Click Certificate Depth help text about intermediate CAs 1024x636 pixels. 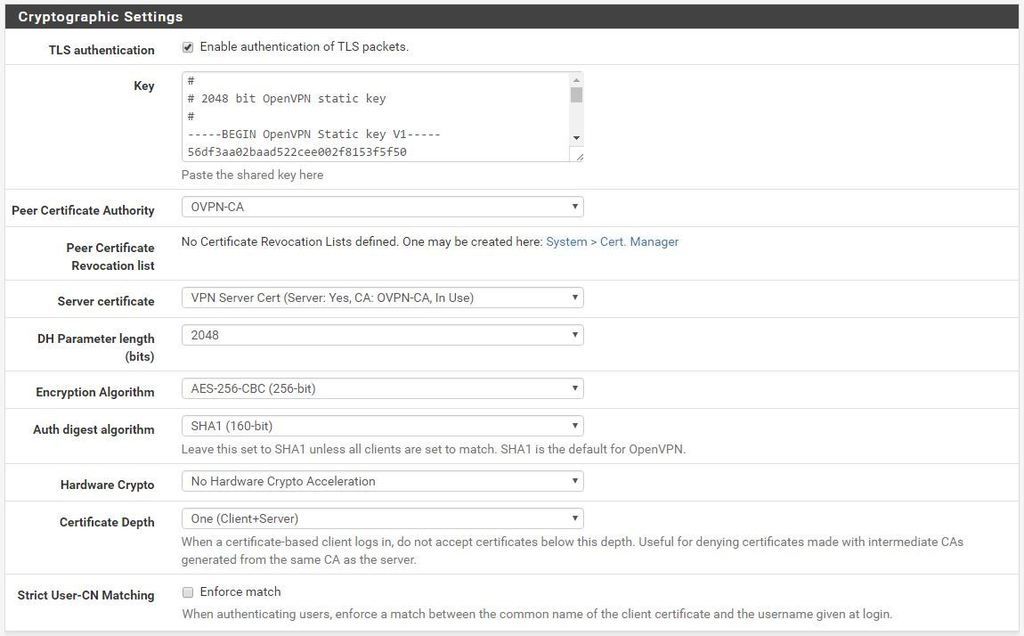click(572, 550)
